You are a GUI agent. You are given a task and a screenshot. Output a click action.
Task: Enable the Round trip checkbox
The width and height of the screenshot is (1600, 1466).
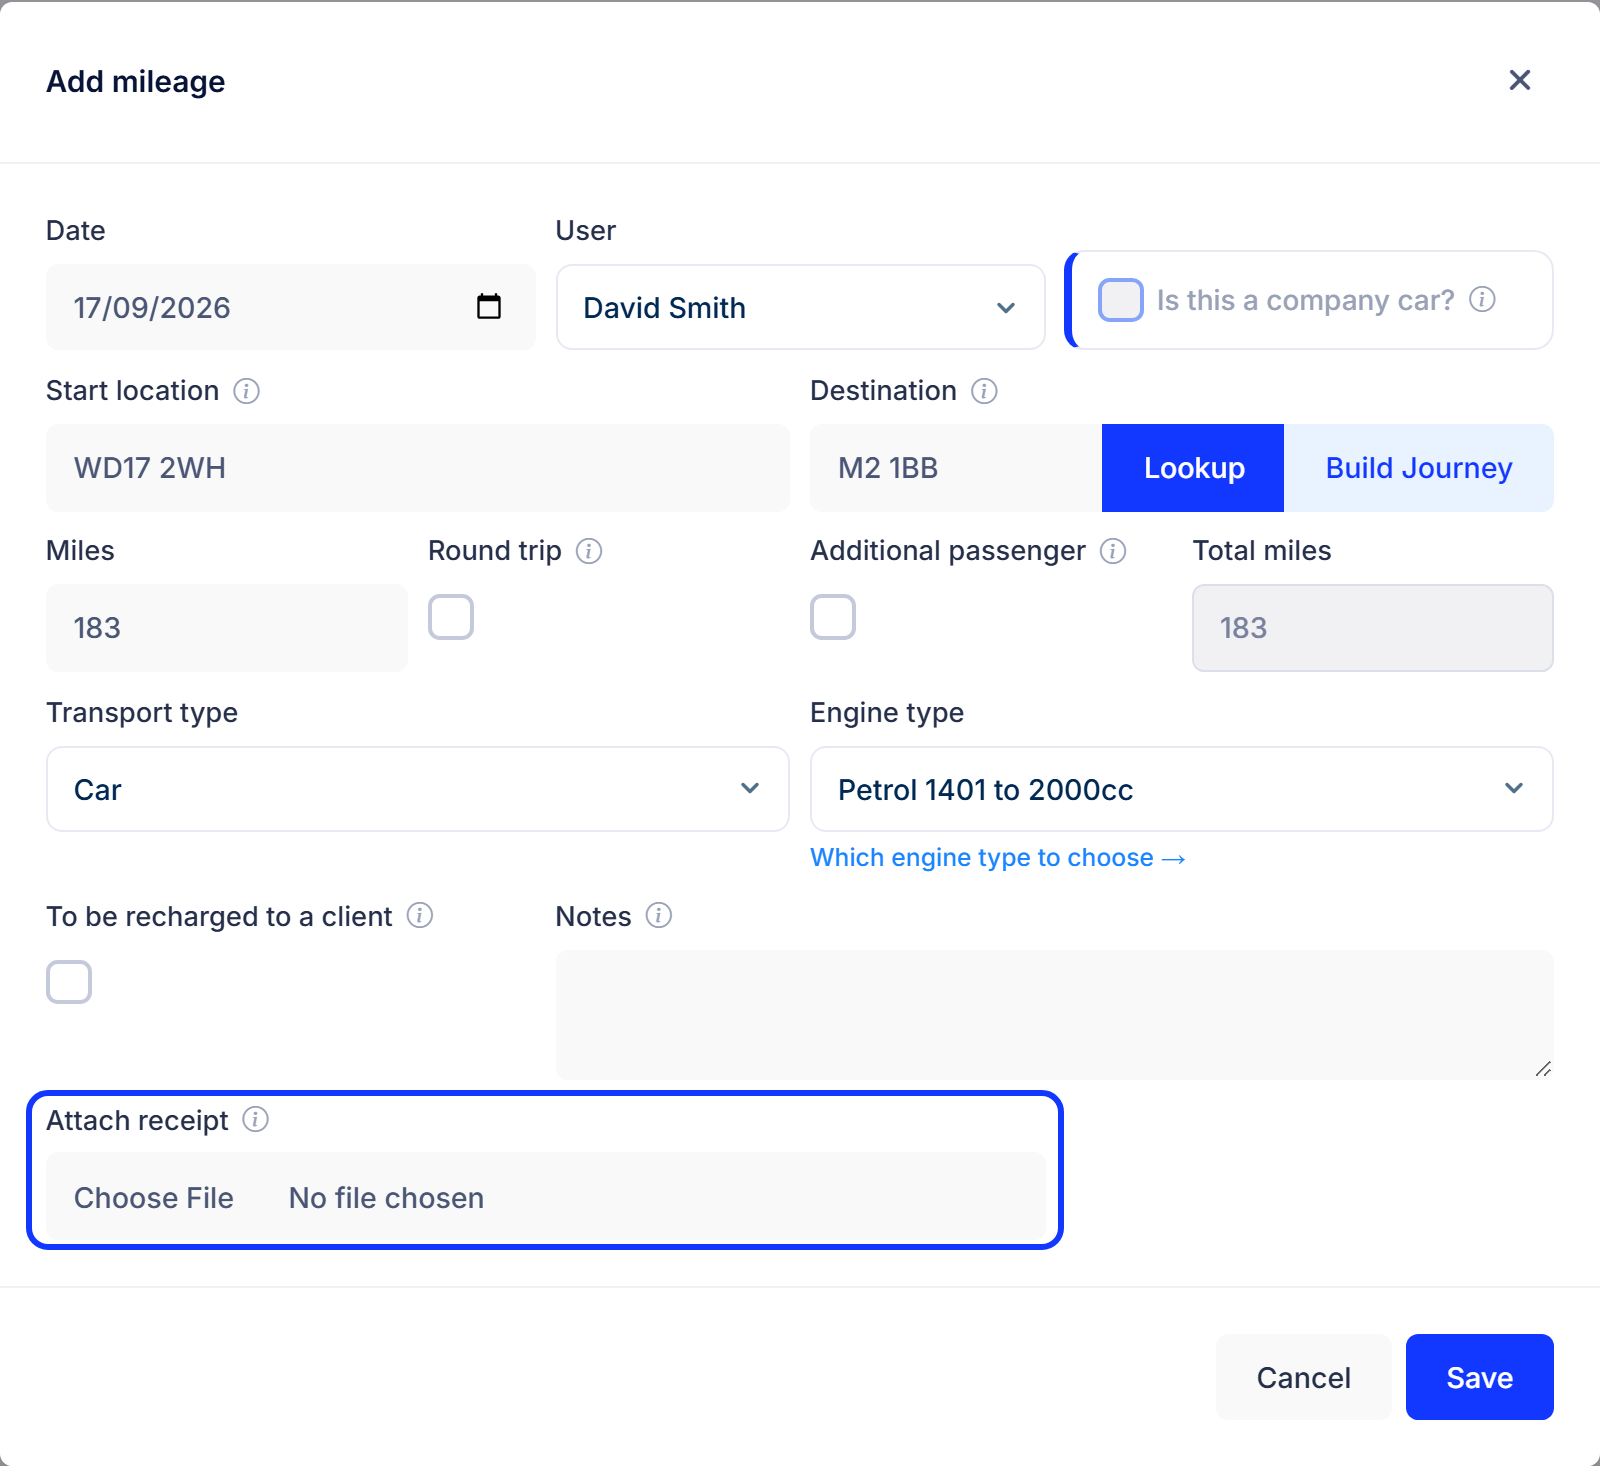pyautogui.click(x=451, y=617)
